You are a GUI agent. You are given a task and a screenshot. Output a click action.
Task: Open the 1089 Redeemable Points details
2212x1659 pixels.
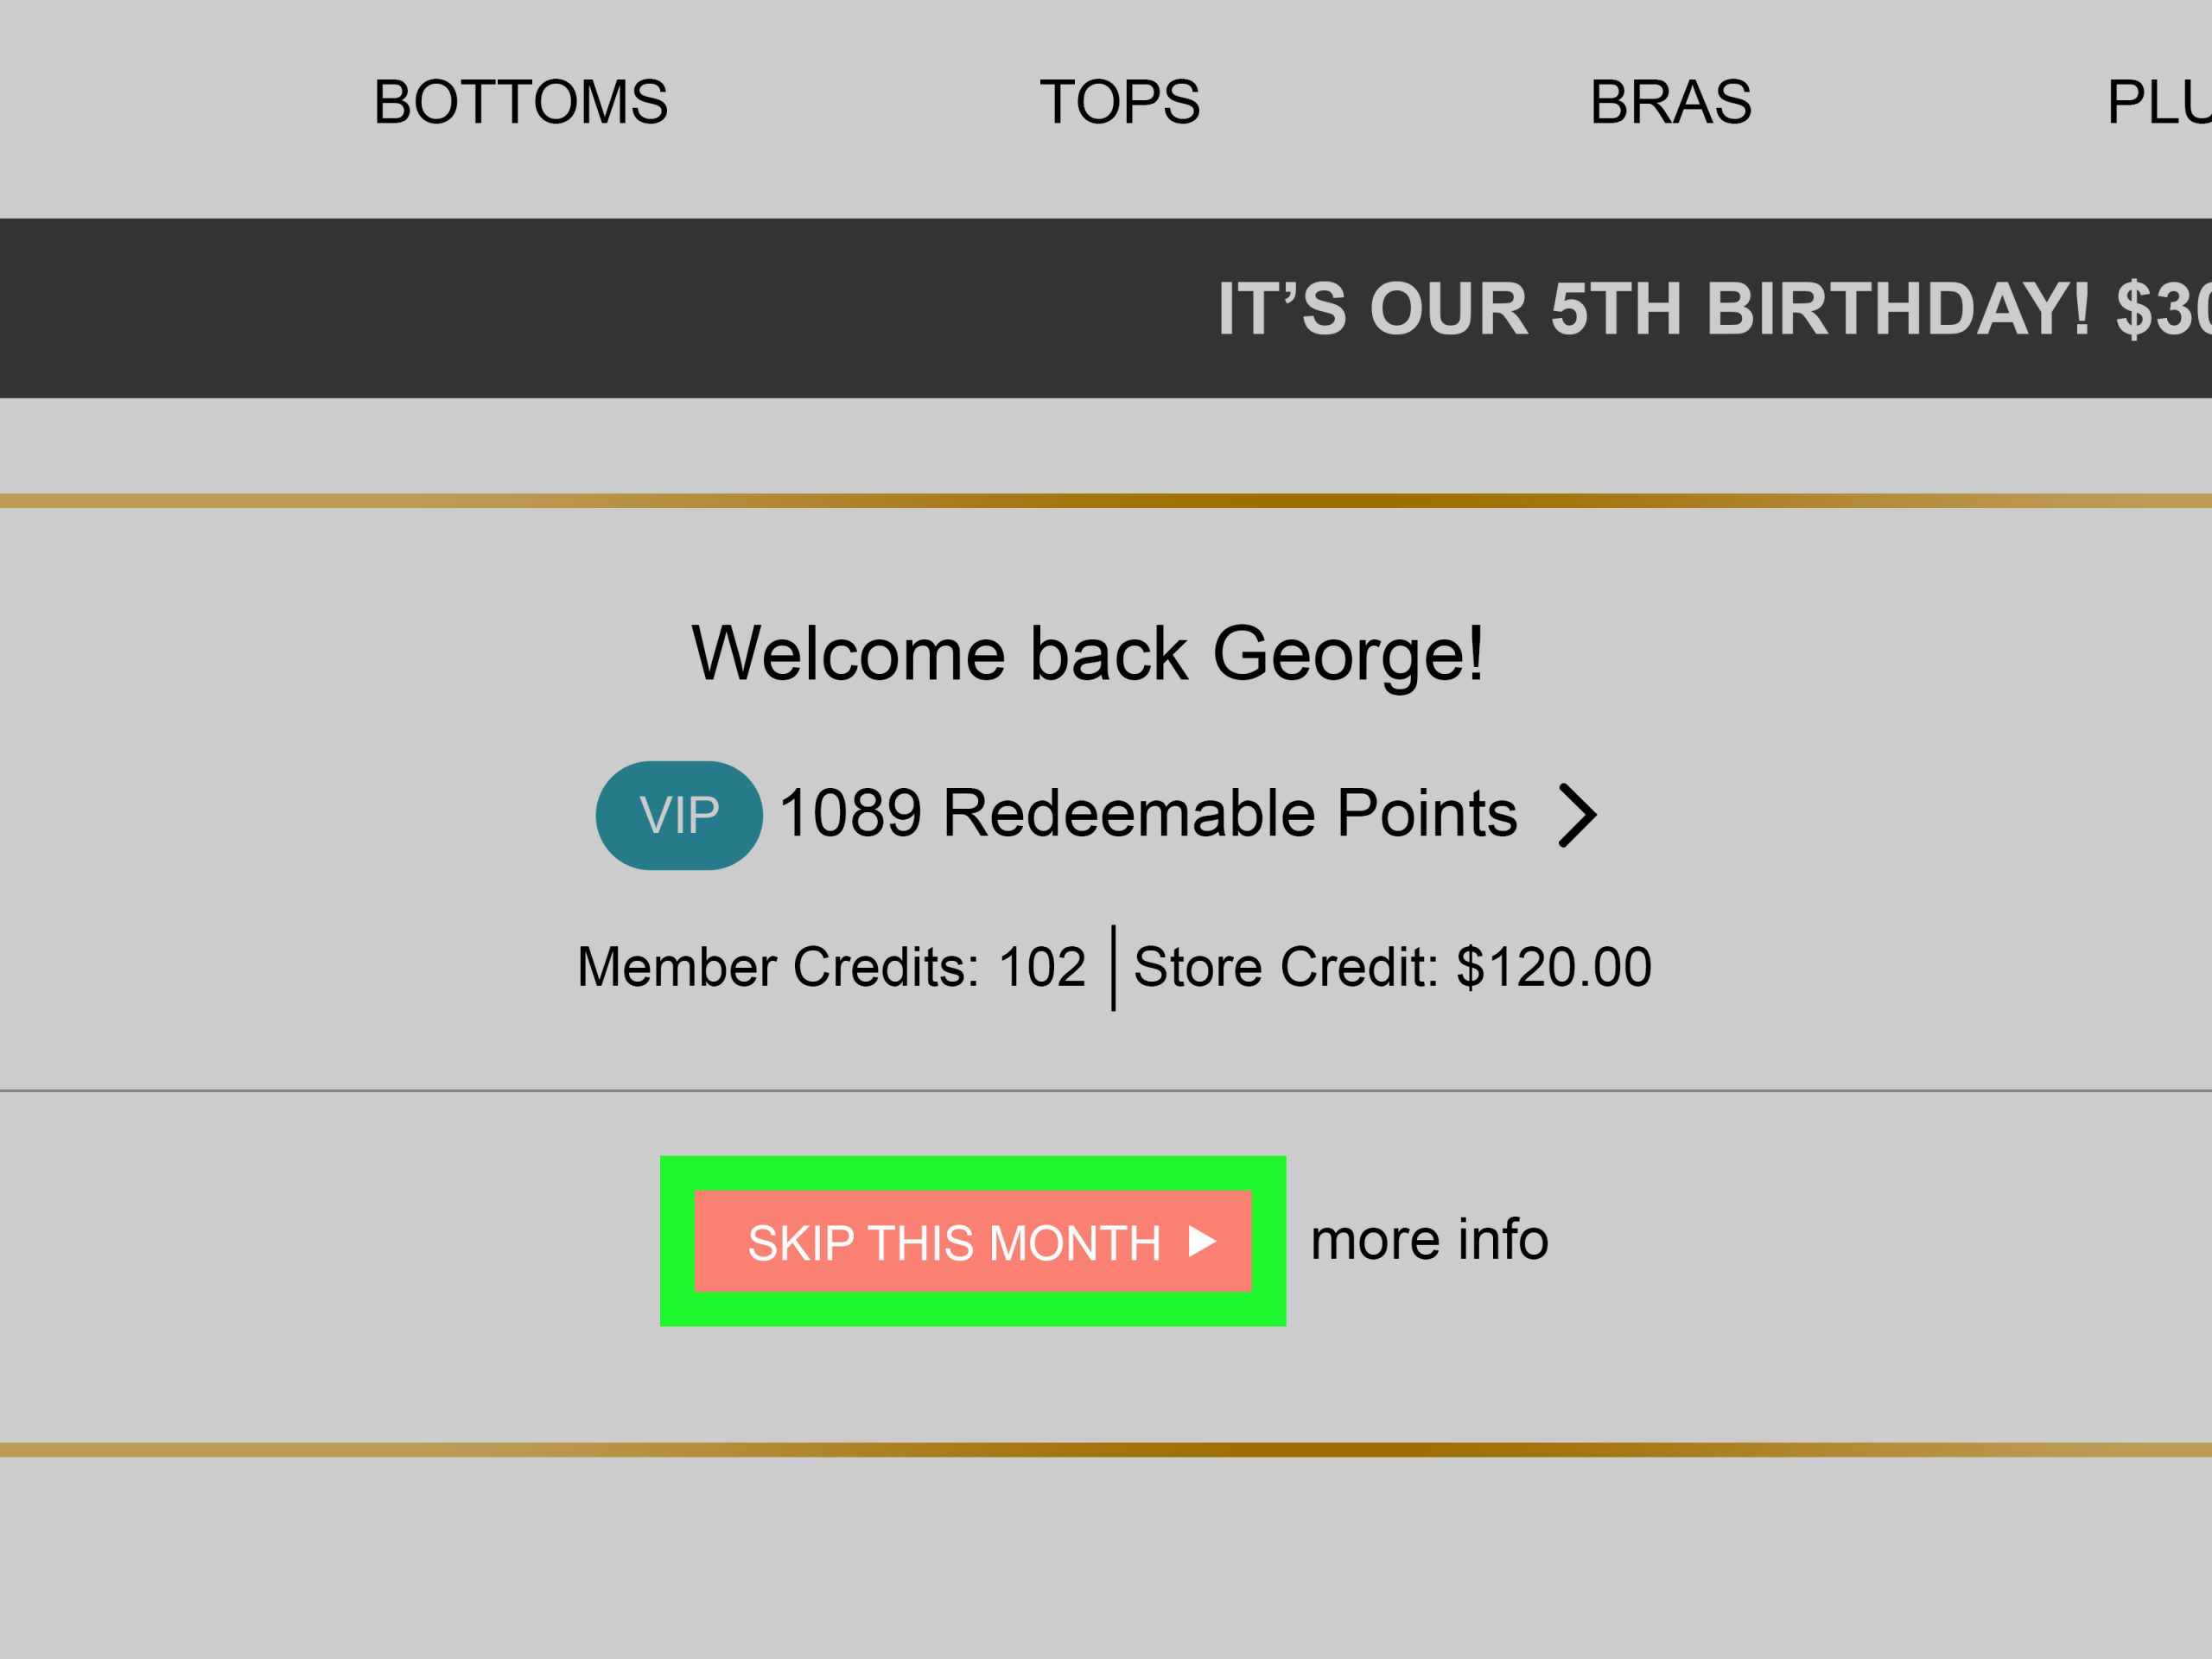point(1147,813)
